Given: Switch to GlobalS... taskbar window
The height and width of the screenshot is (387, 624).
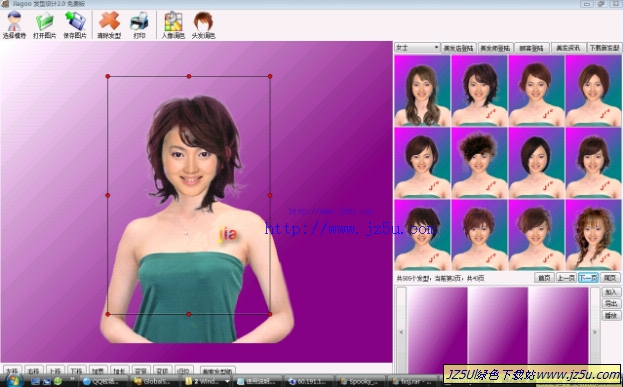Looking at the screenshot, I should pos(154,381).
